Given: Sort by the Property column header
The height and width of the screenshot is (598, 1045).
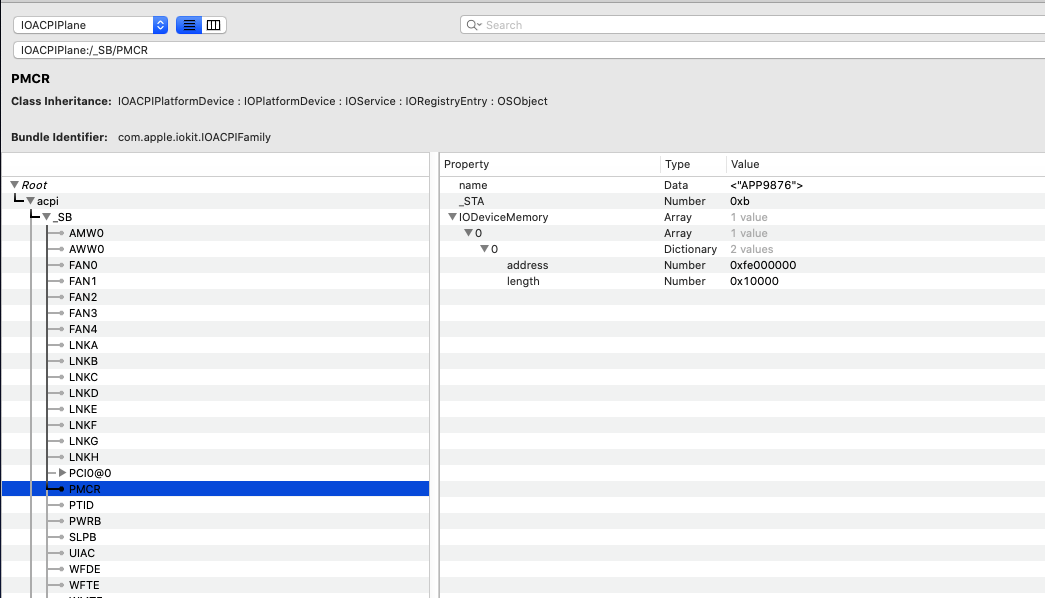Looking at the screenshot, I should pyautogui.click(x=550, y=164).
